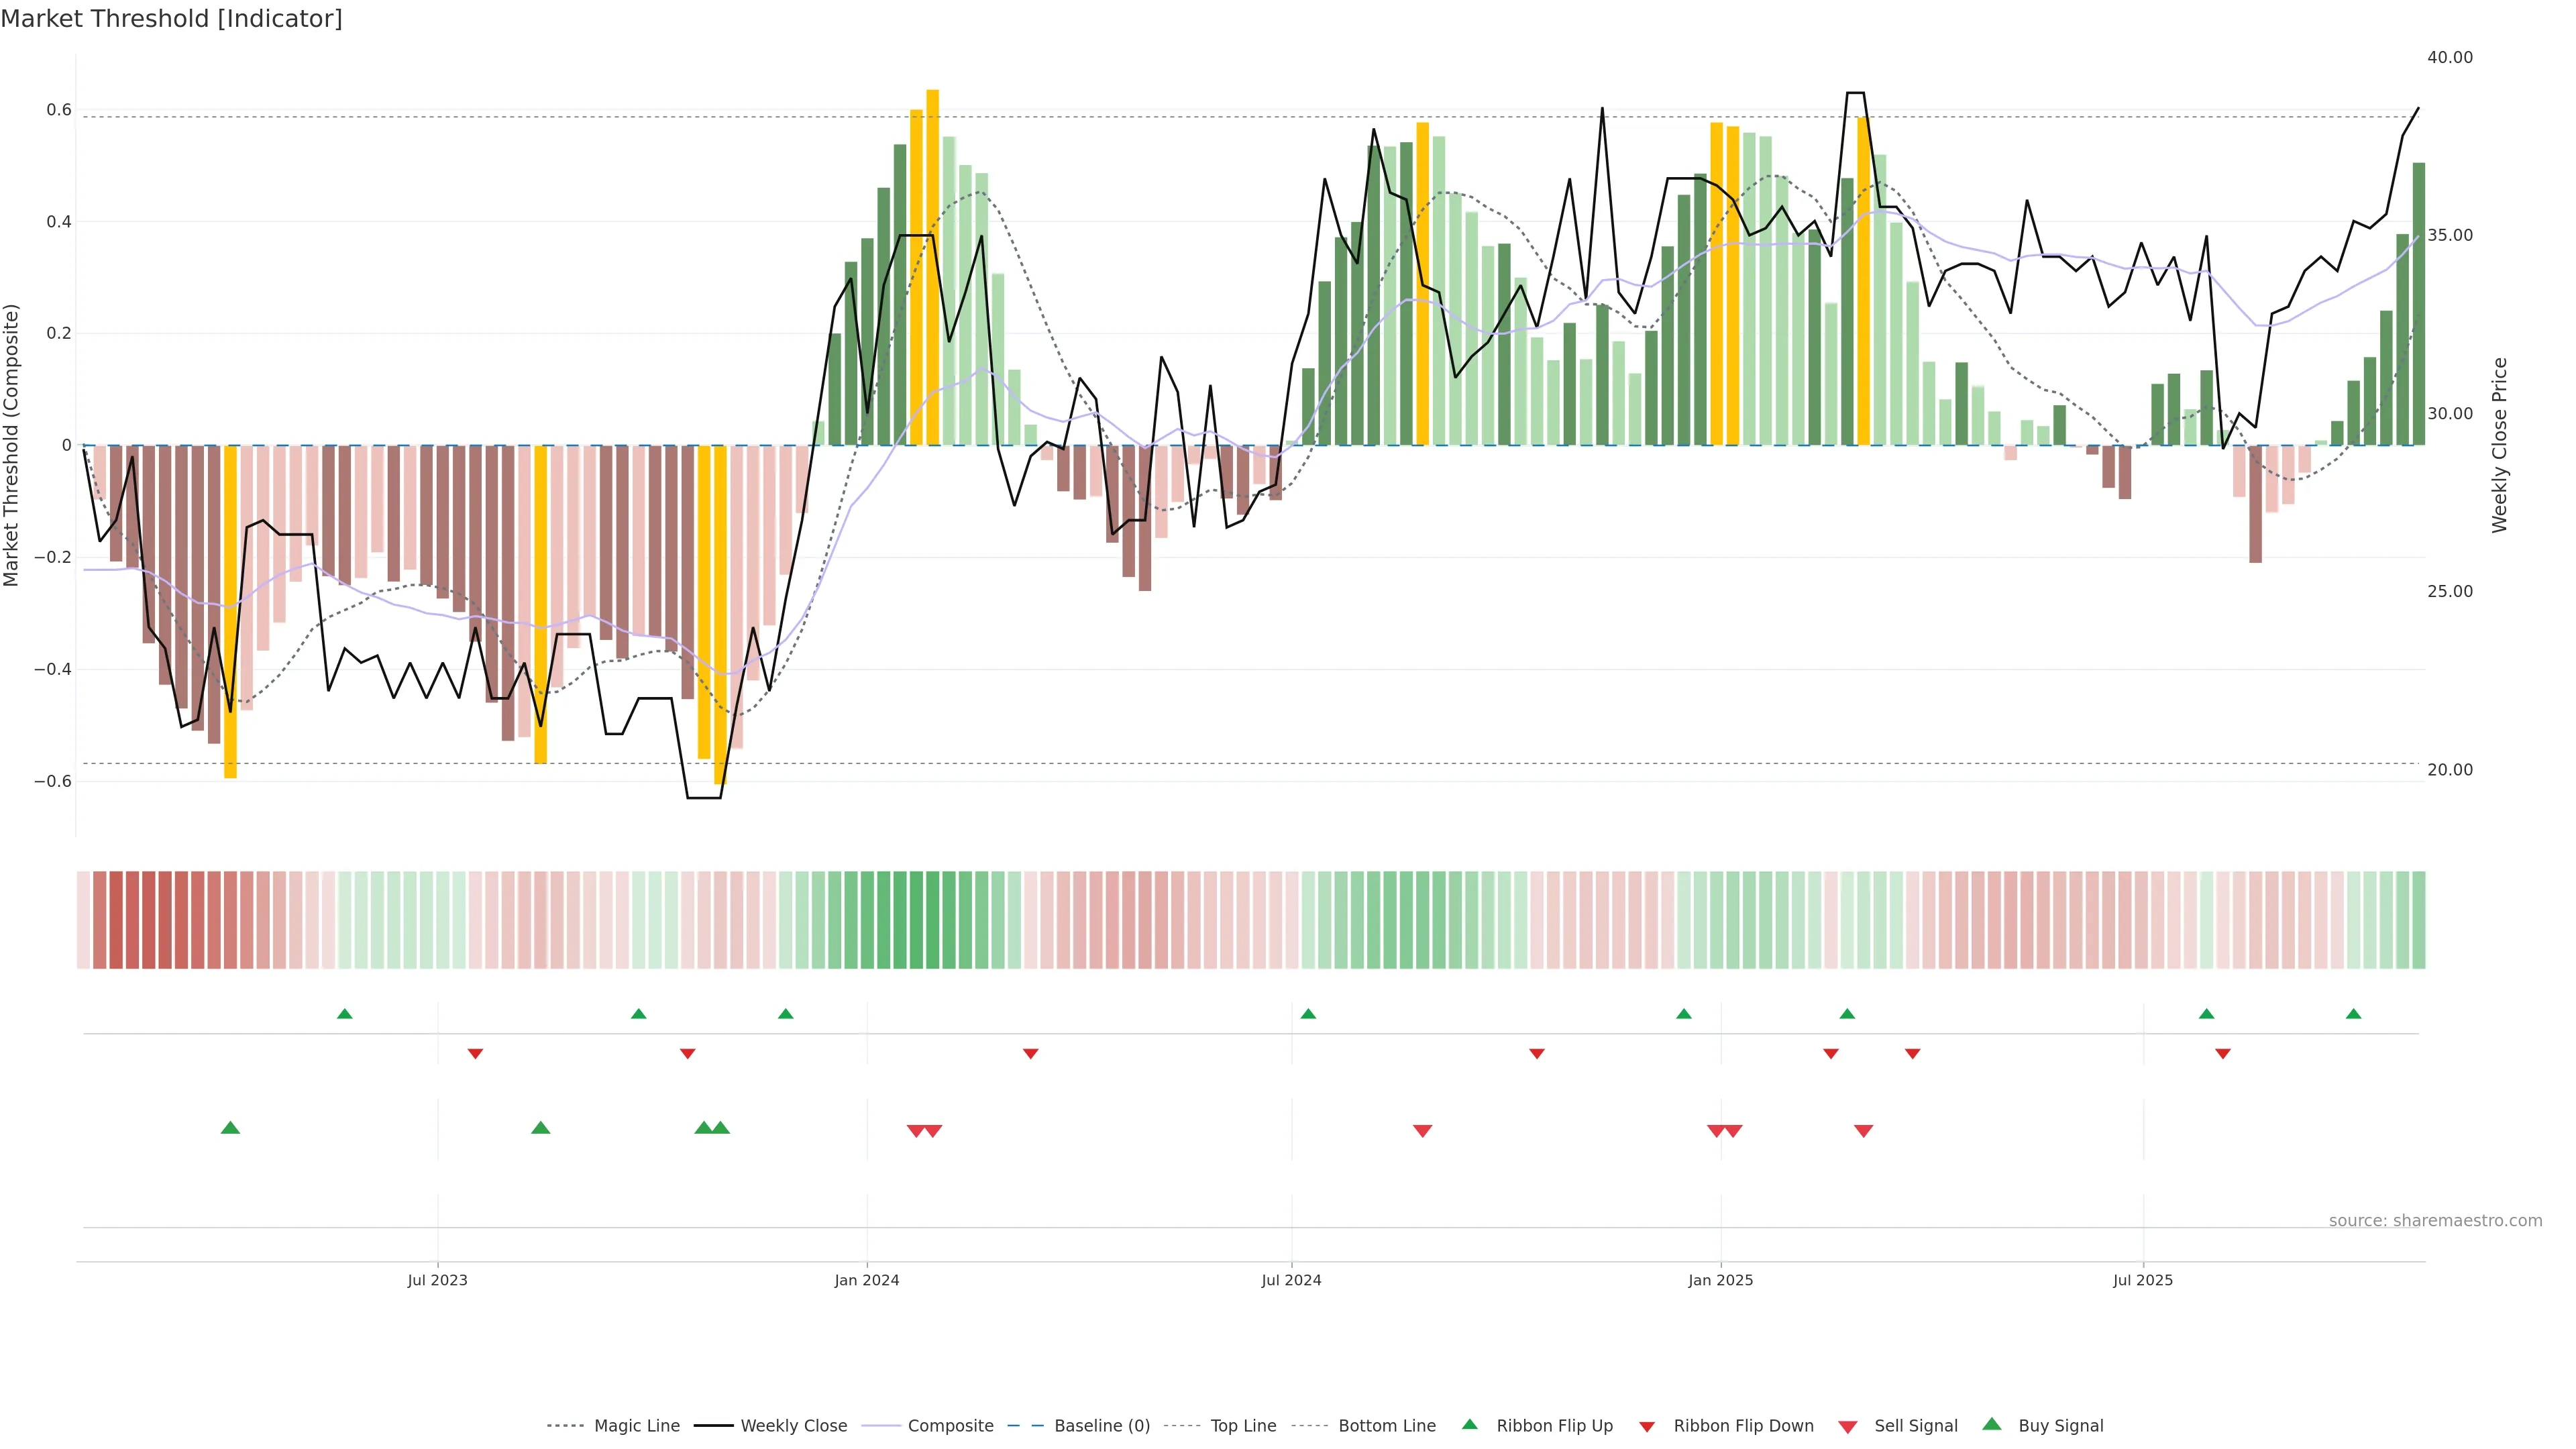This screenshot has height=1449, width=2576.
Task: Hide the Composite series via legend
Action: pos(929,1426)
